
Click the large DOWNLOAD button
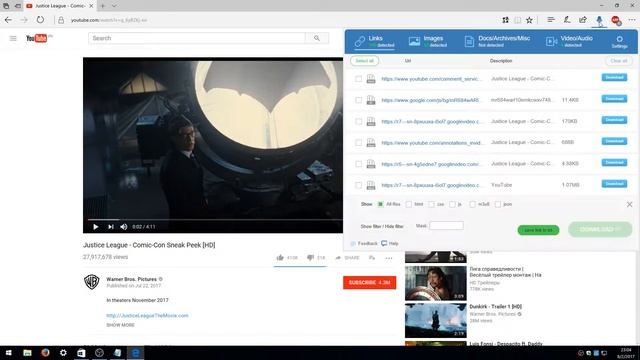click(x=600, y=229)
